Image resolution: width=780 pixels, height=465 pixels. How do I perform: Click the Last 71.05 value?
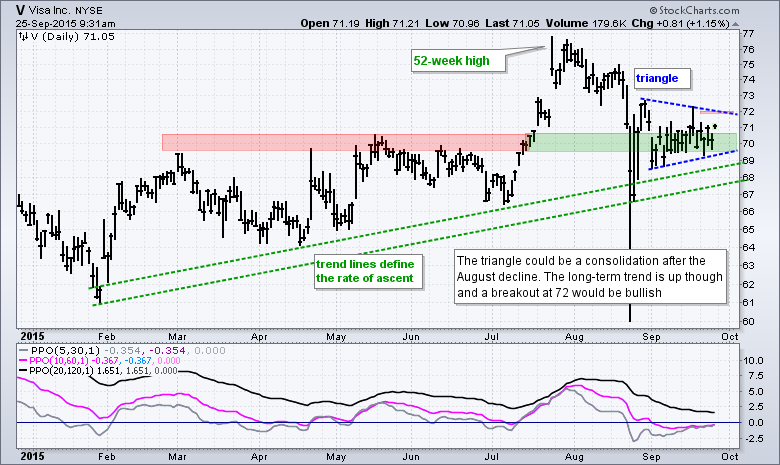pyautogui.click(x=511, y=23)
